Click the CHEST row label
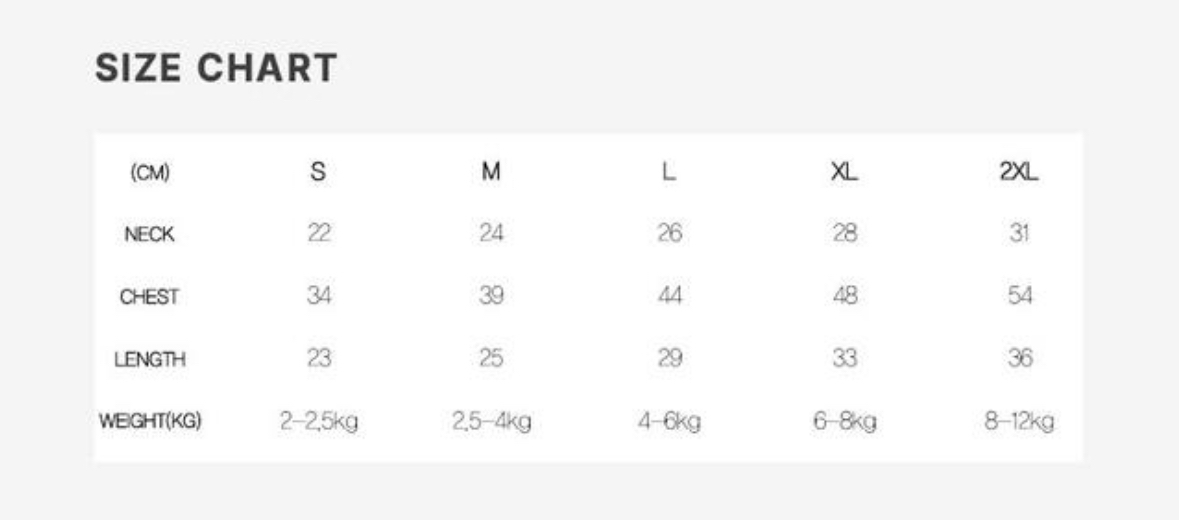The image size is (1179, 520). 150,297
